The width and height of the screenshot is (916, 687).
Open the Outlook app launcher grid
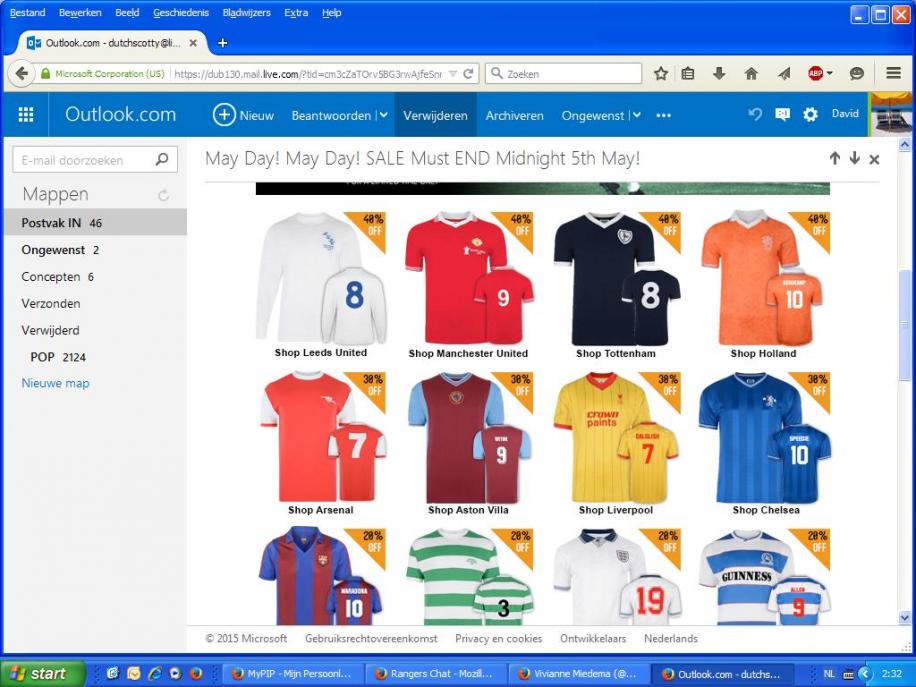[x=25, y=115]
